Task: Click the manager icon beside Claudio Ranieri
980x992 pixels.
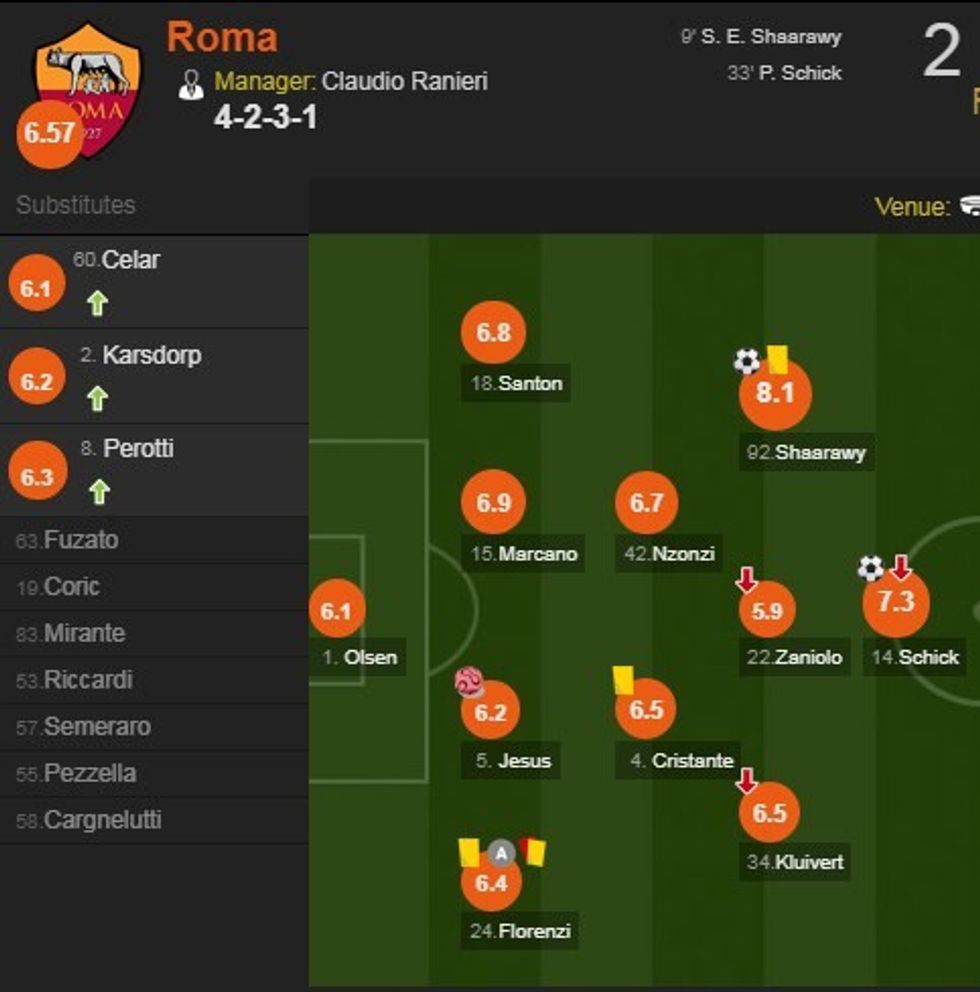Action: coord(190,84)
